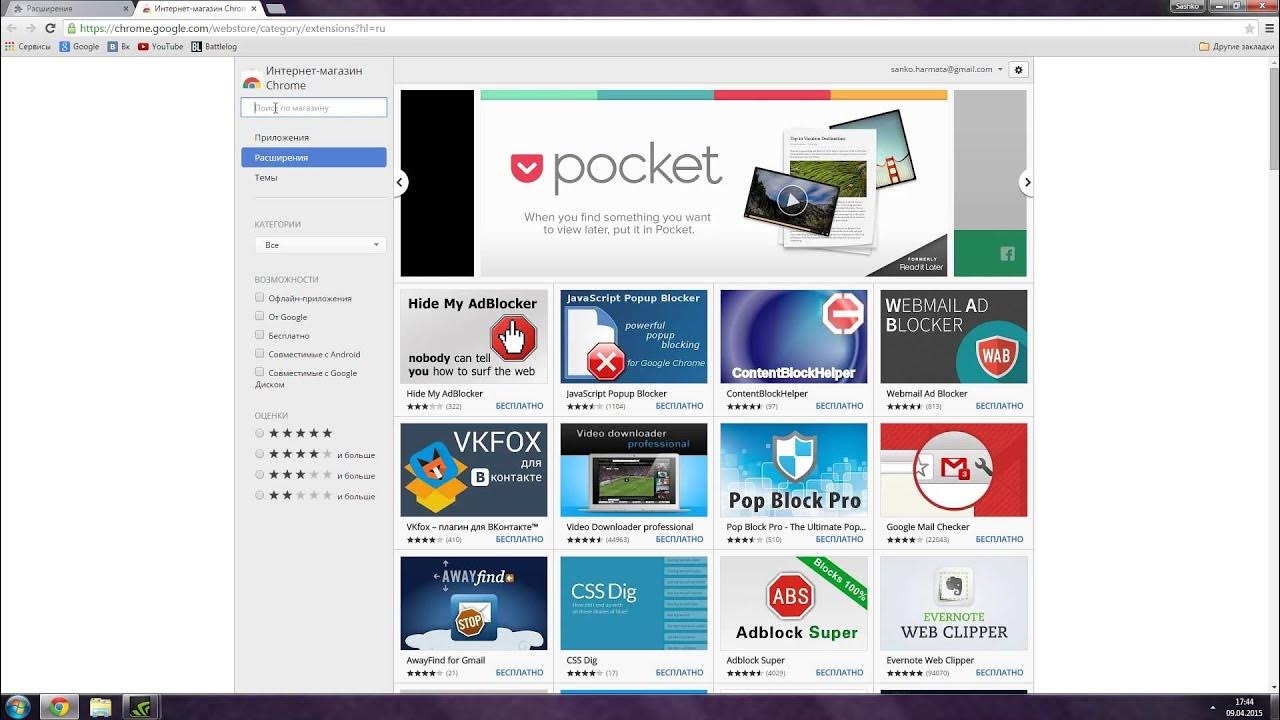The image size is (1280, 720).
Task: Open the Вк bookmark
Action: point(119,46)
